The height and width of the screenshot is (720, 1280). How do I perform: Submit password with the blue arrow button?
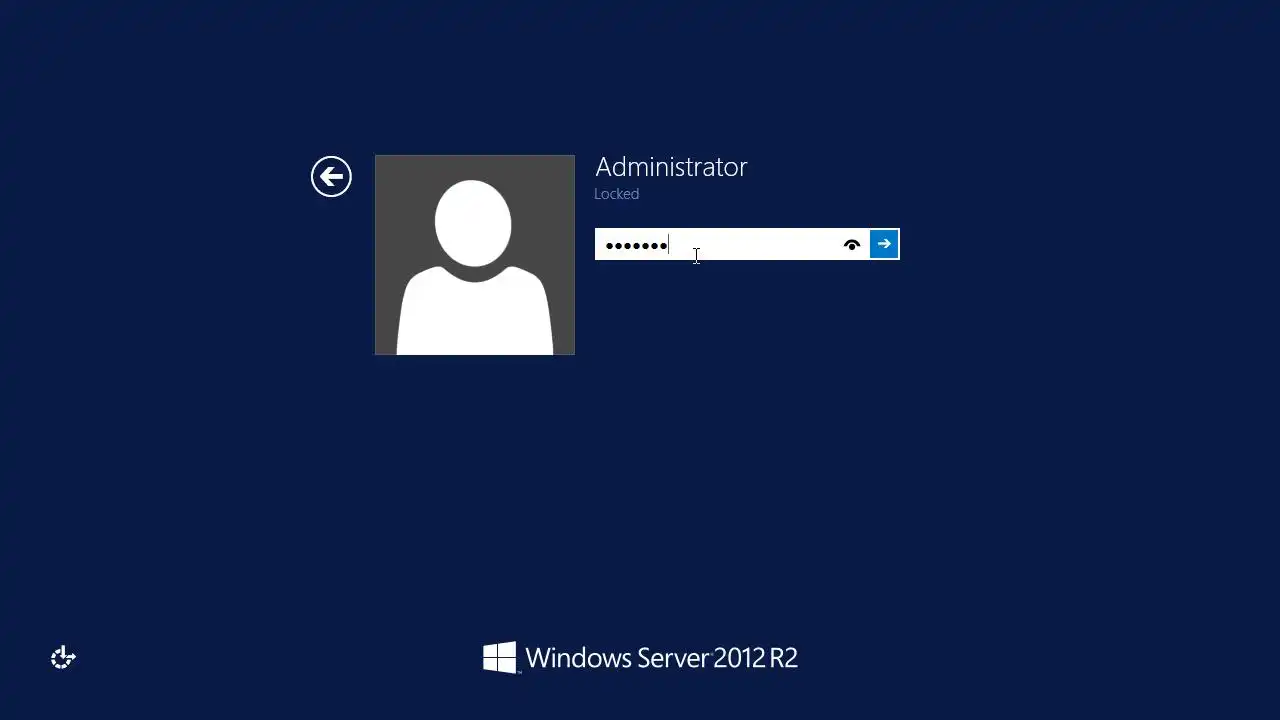click(884, 244)
